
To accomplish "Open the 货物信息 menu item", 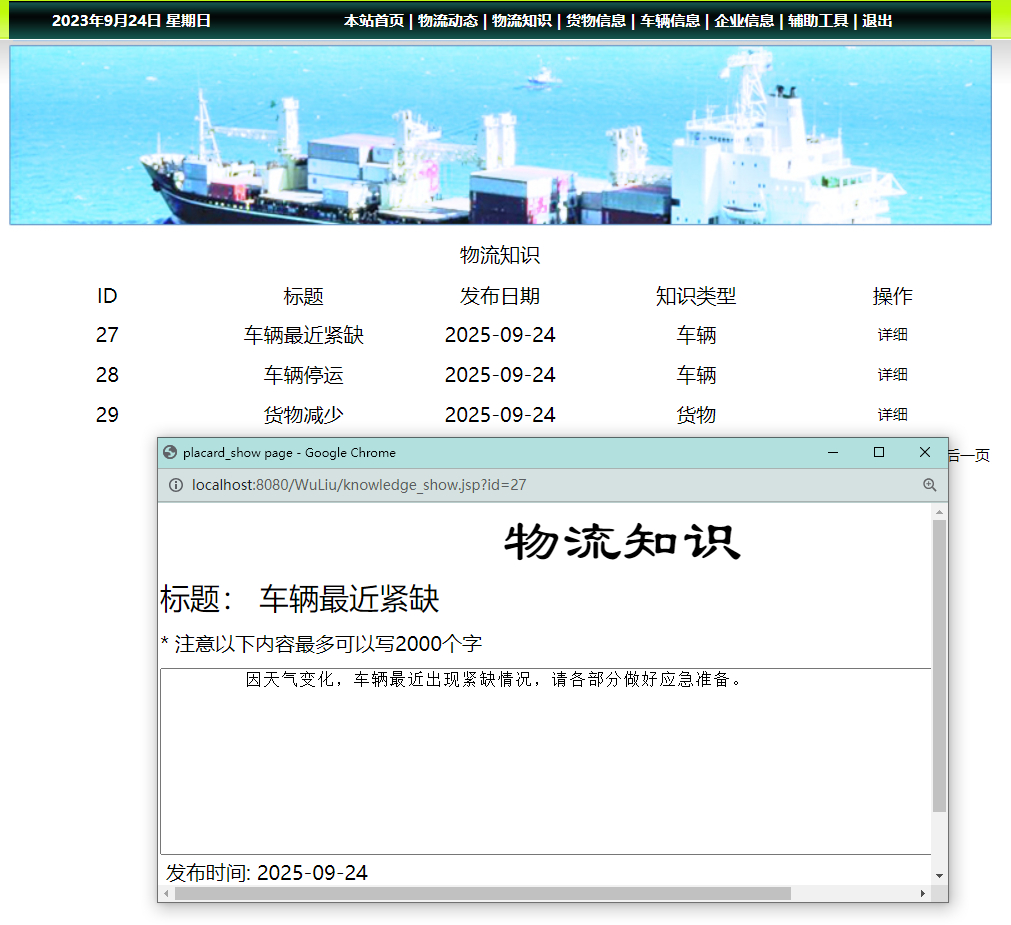I will [x=594, y=19].
